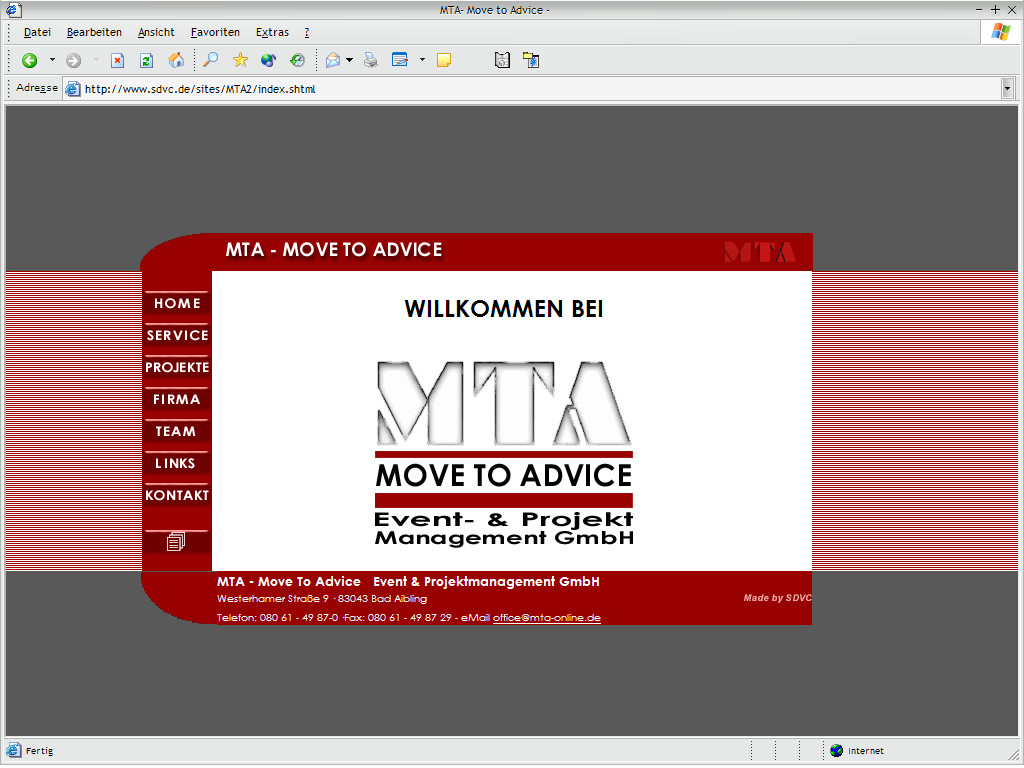Click the browser Back arrow button
This screenshot has height=768, width=1024.
30,60
